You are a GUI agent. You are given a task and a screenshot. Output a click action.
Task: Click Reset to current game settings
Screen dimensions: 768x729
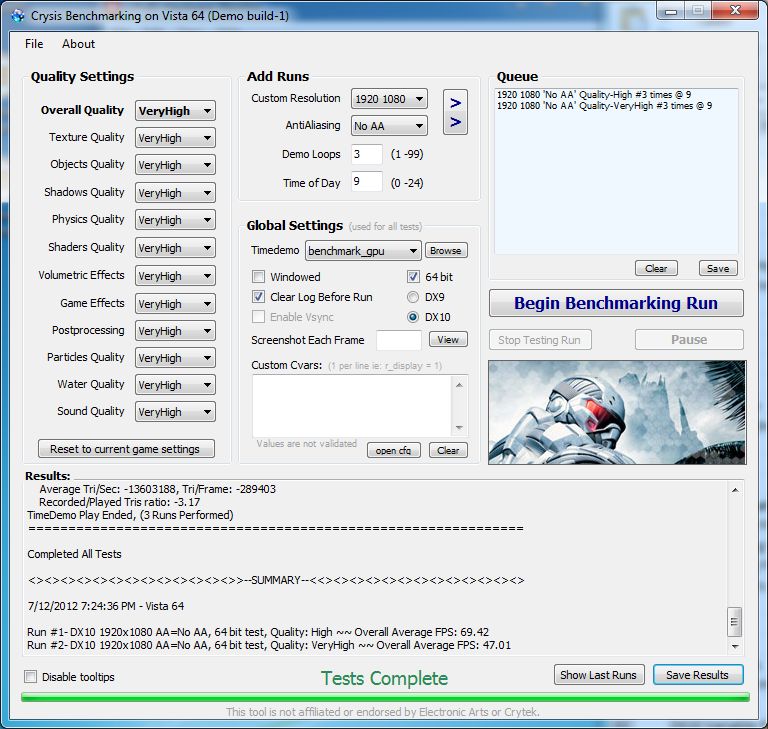(126, 449)
